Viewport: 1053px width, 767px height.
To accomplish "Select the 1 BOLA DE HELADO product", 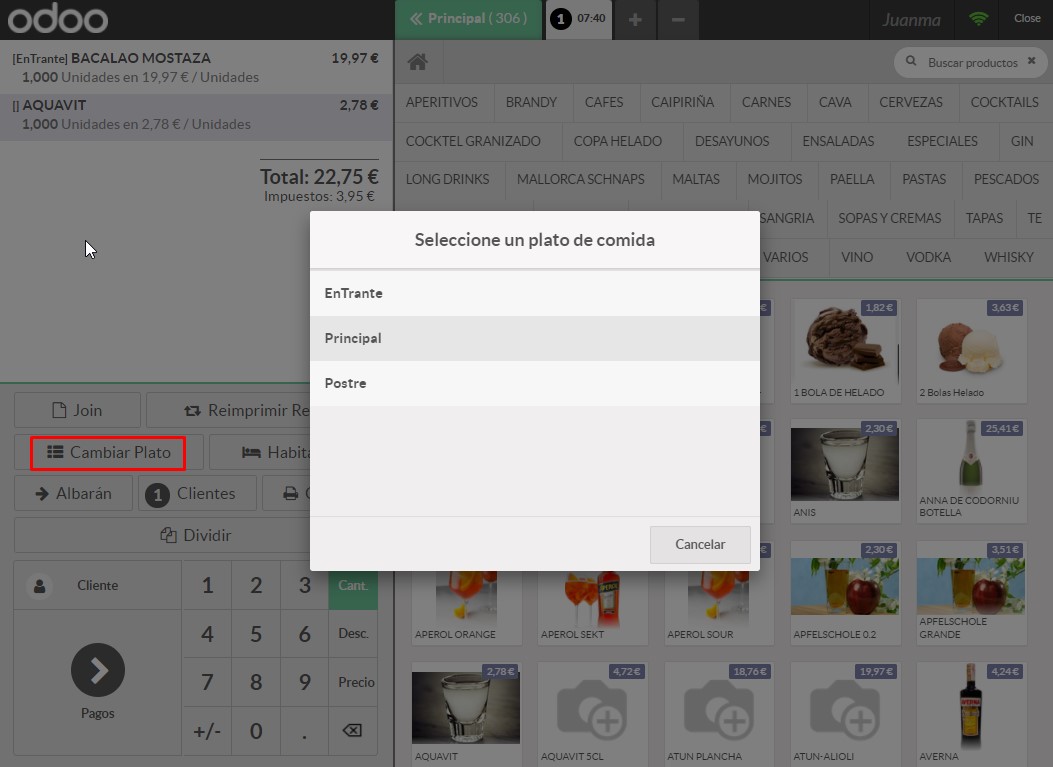I will pyautogui.click(x=845, y=351).
